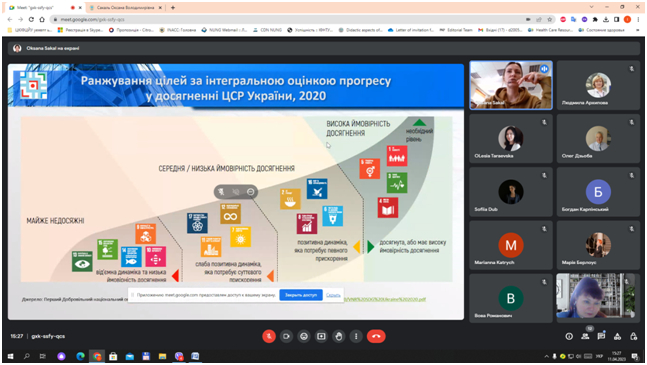The width and height of the screenshot is (647, 365).
Task: Click the hide link in sharing notification
Action: pos(333,295)
